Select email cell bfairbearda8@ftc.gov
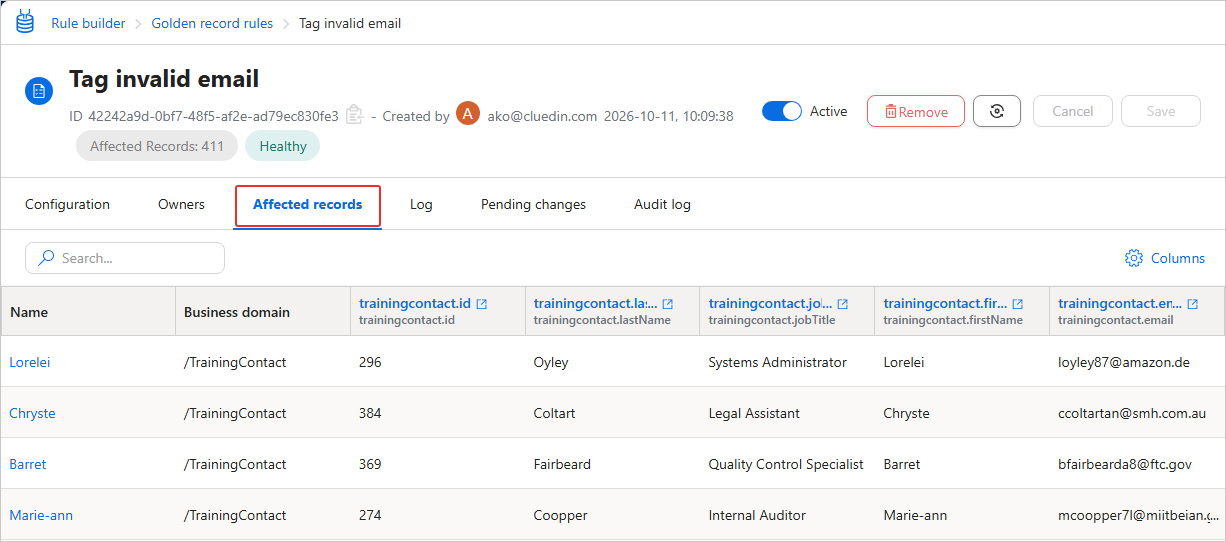Image resolution: width=1226 pixels, height=542 pixels. [1125, 464]
